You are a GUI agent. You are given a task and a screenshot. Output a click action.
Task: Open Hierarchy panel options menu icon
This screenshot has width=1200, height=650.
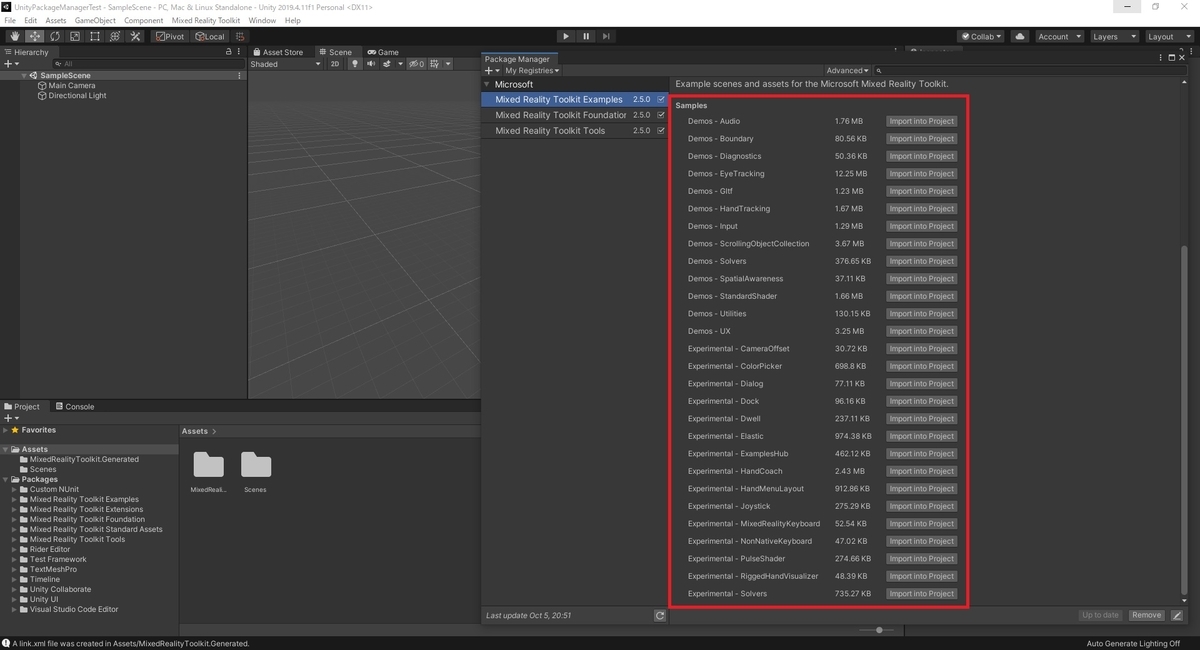(x=240, y=52)
